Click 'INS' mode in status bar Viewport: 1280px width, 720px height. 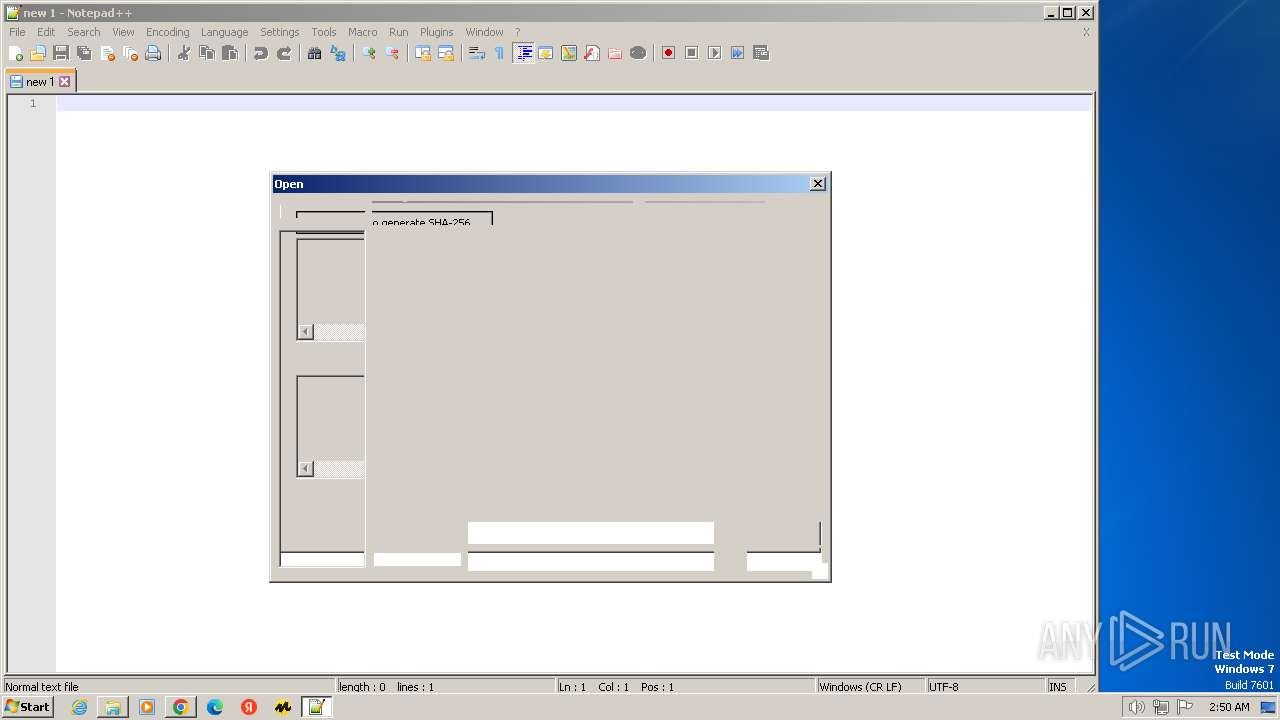pos(1057,687)
